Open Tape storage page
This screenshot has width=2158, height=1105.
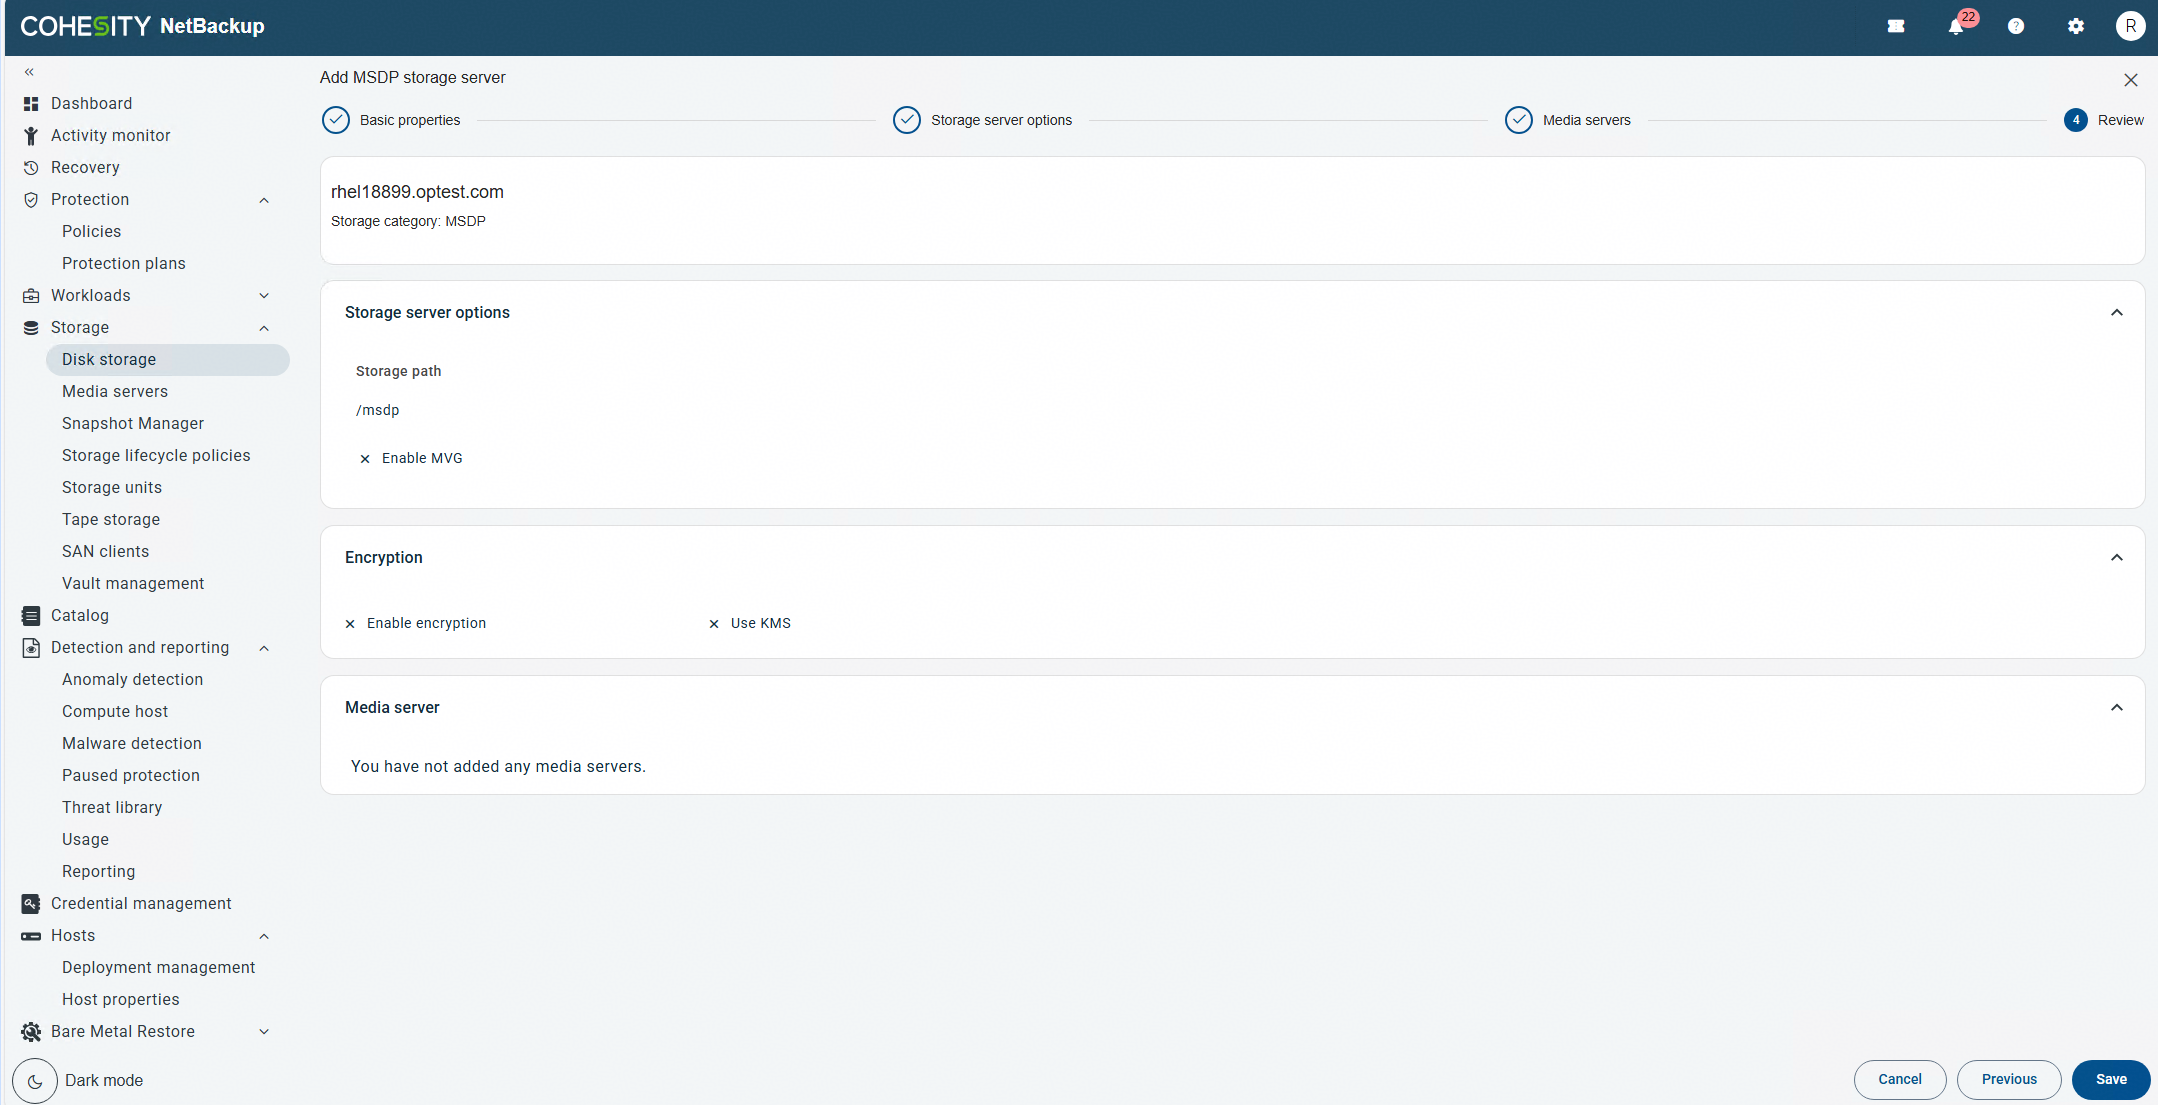coord(111,520)
